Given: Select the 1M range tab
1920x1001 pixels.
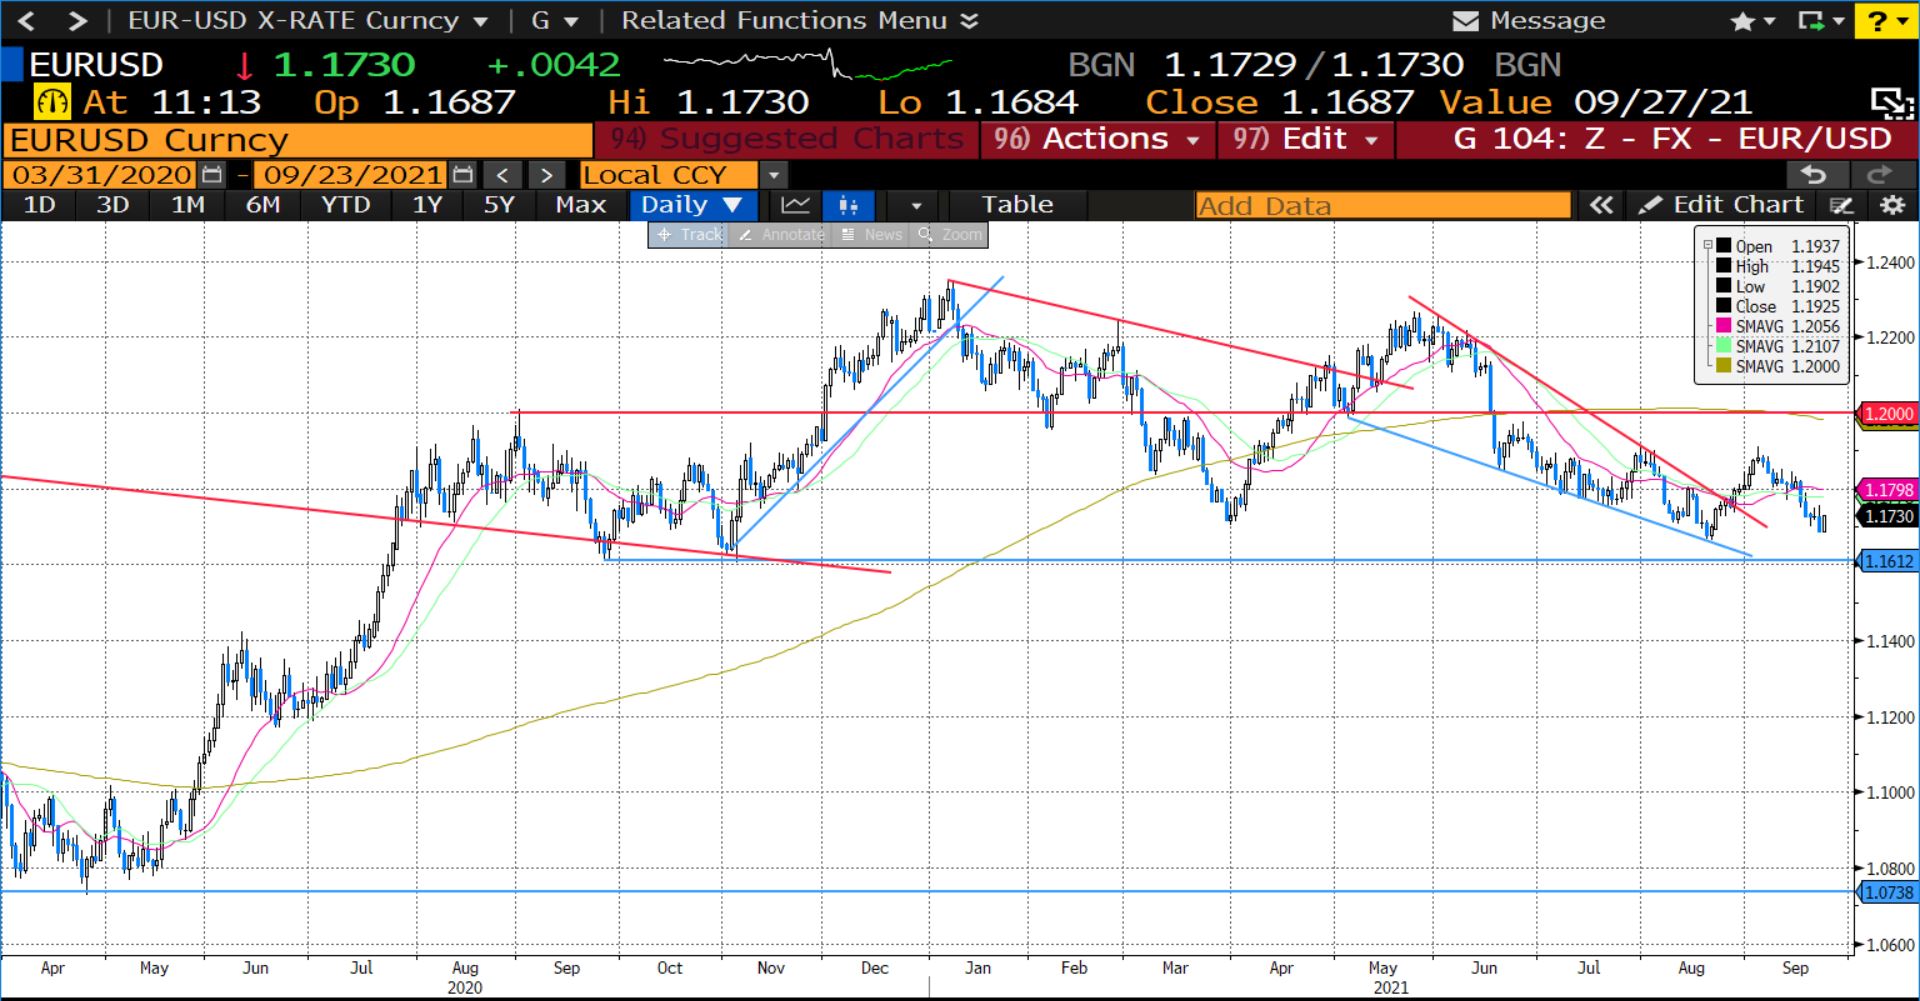Looking at the screenshot, I should [x=188, y=205].
